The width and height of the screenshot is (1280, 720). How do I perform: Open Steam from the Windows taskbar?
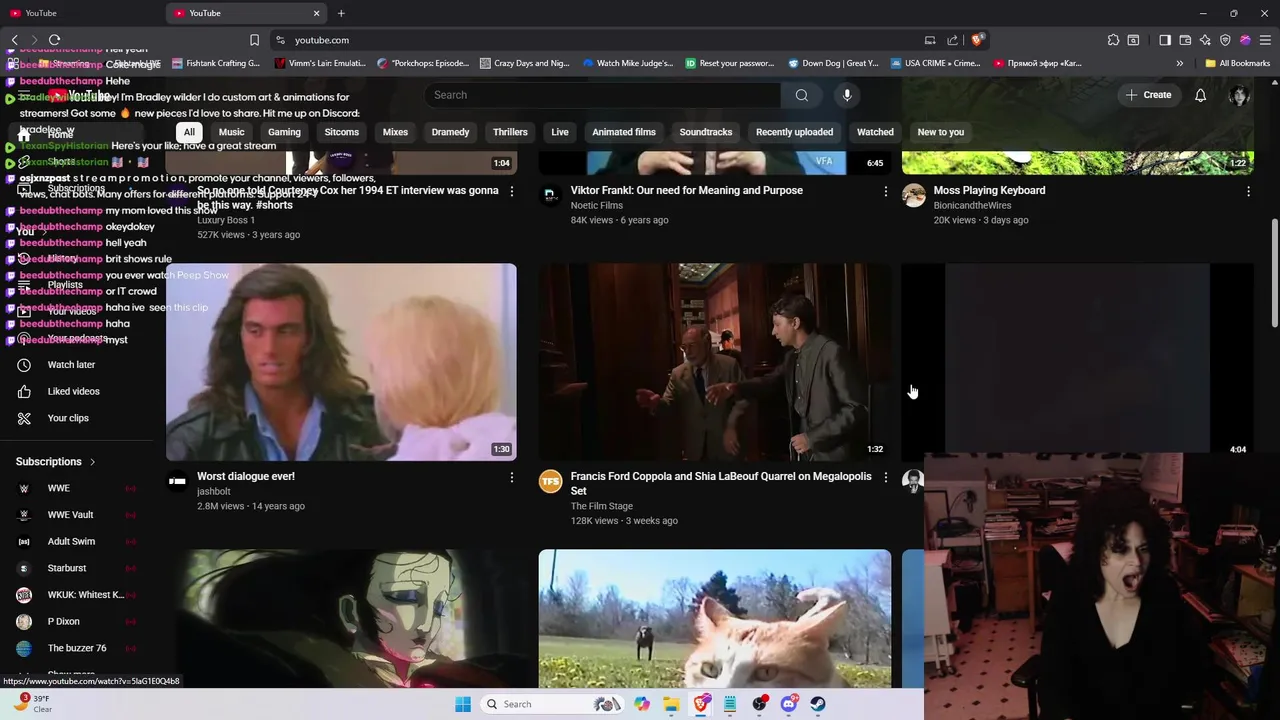[x=818, y=704]
